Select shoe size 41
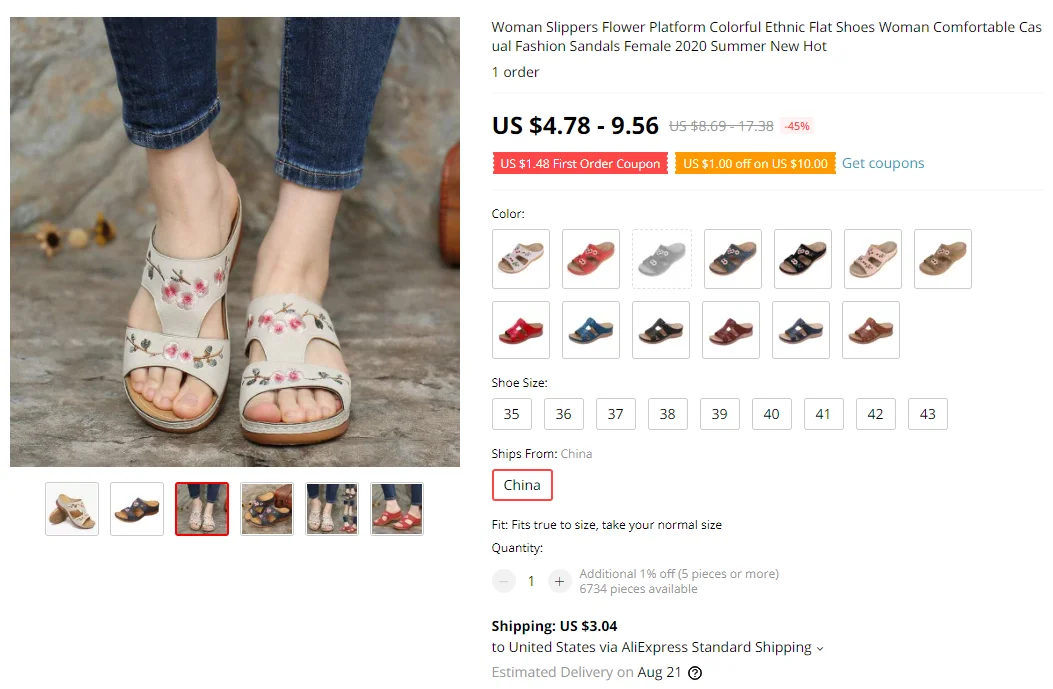The width and height of the screenshot is (1053, 689). click(x=823, y=414)
